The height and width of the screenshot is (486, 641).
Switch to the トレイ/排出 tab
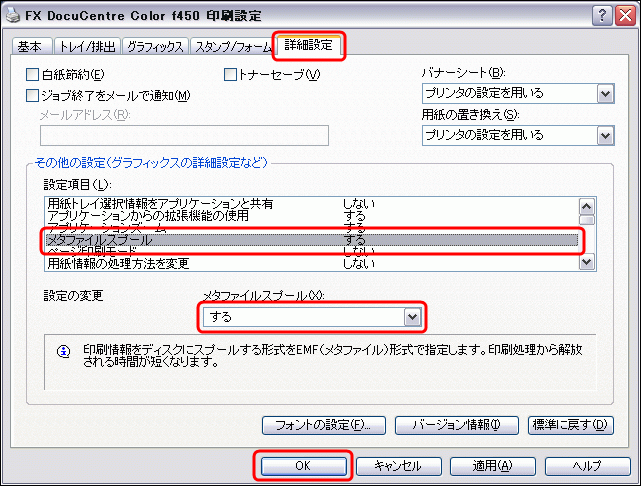point(87,46)
